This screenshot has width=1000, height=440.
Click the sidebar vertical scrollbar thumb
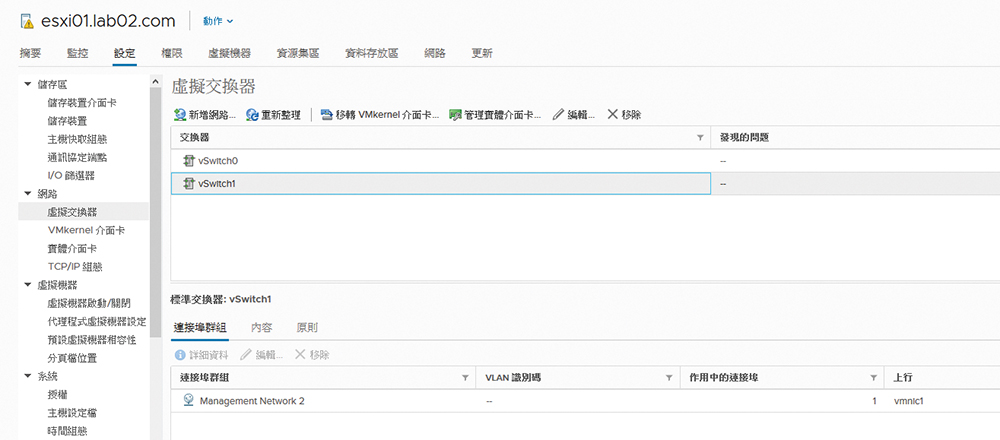point(156,212)
